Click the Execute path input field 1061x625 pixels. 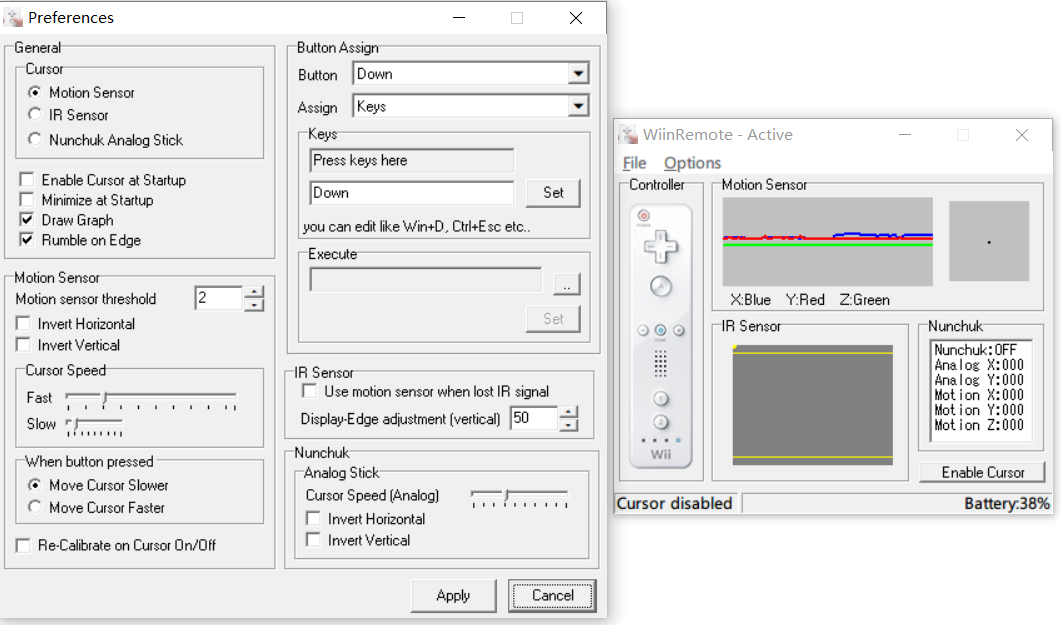click(x=426, y=279)
